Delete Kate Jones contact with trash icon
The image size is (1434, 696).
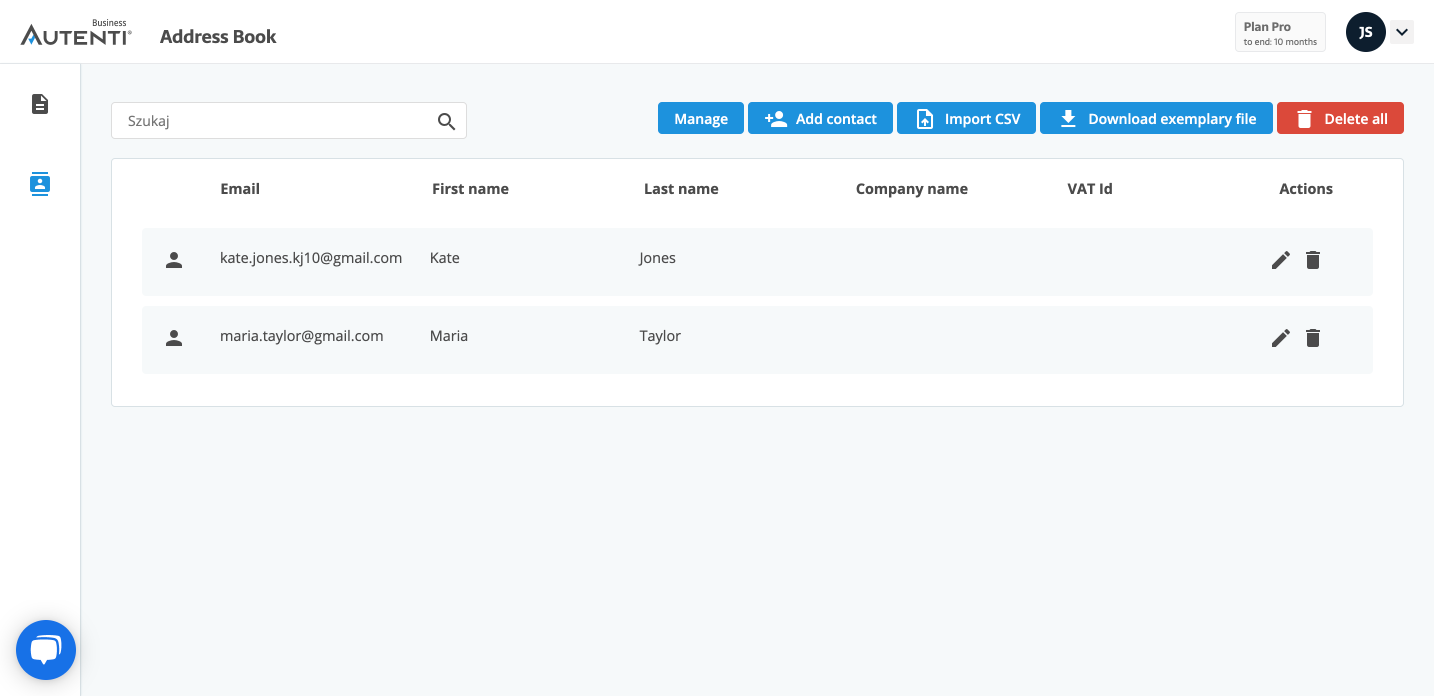pyautogui.click(x=1313, y=260)
